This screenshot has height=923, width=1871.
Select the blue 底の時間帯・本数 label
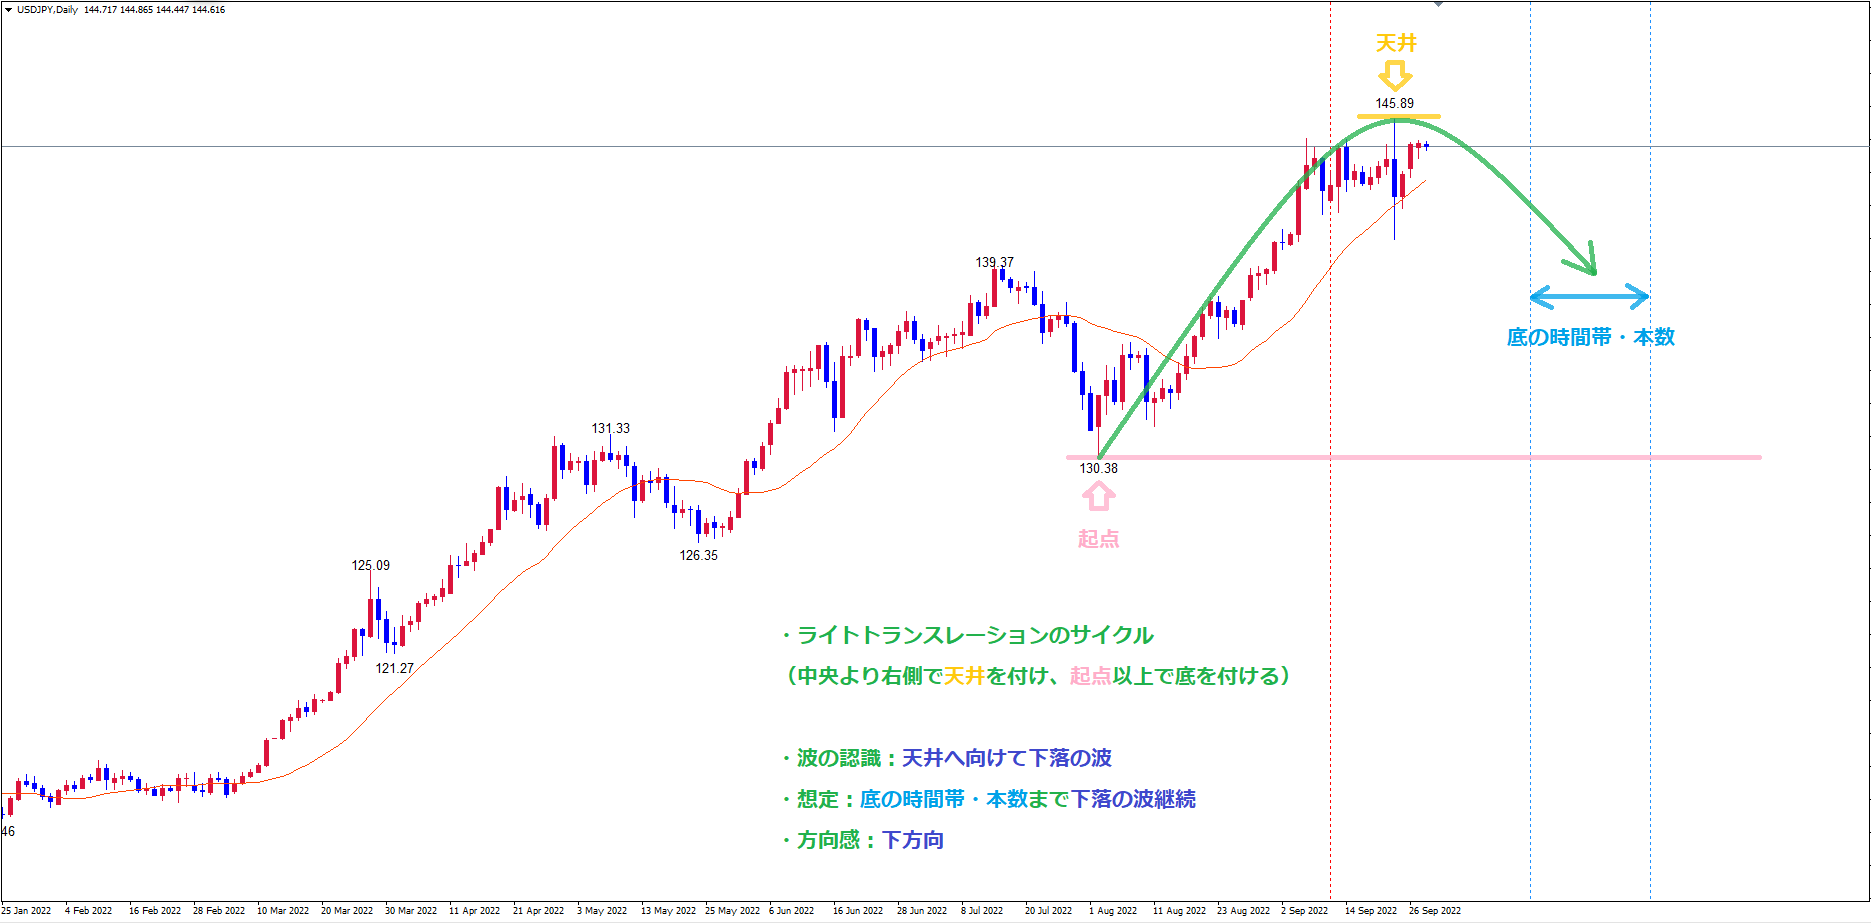click(x=1590, y=337)
